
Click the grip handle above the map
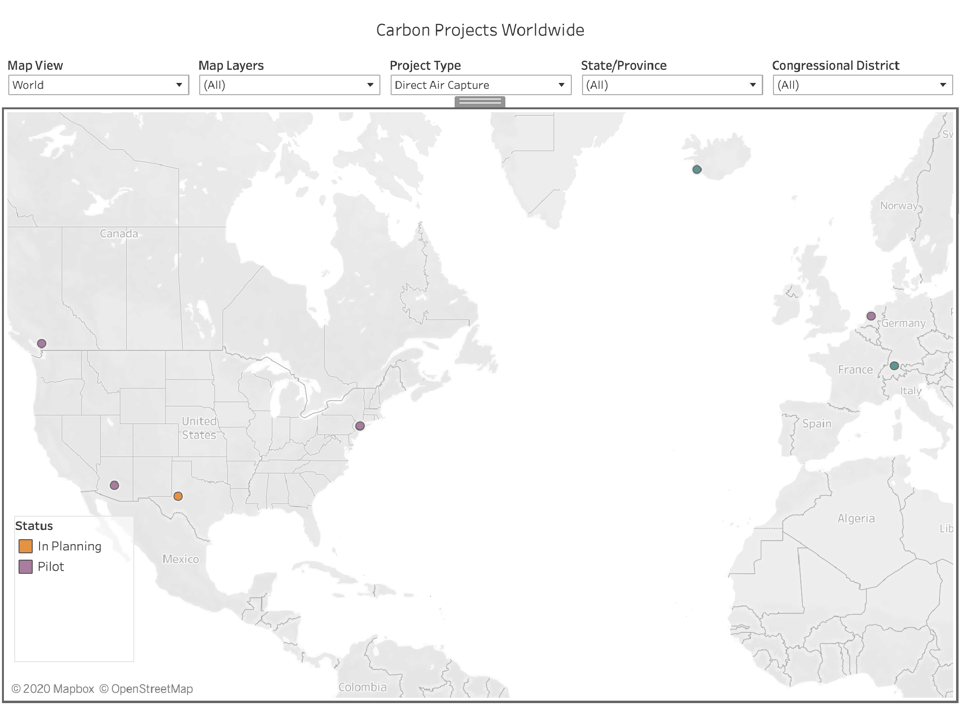click(x=480, y=102)
